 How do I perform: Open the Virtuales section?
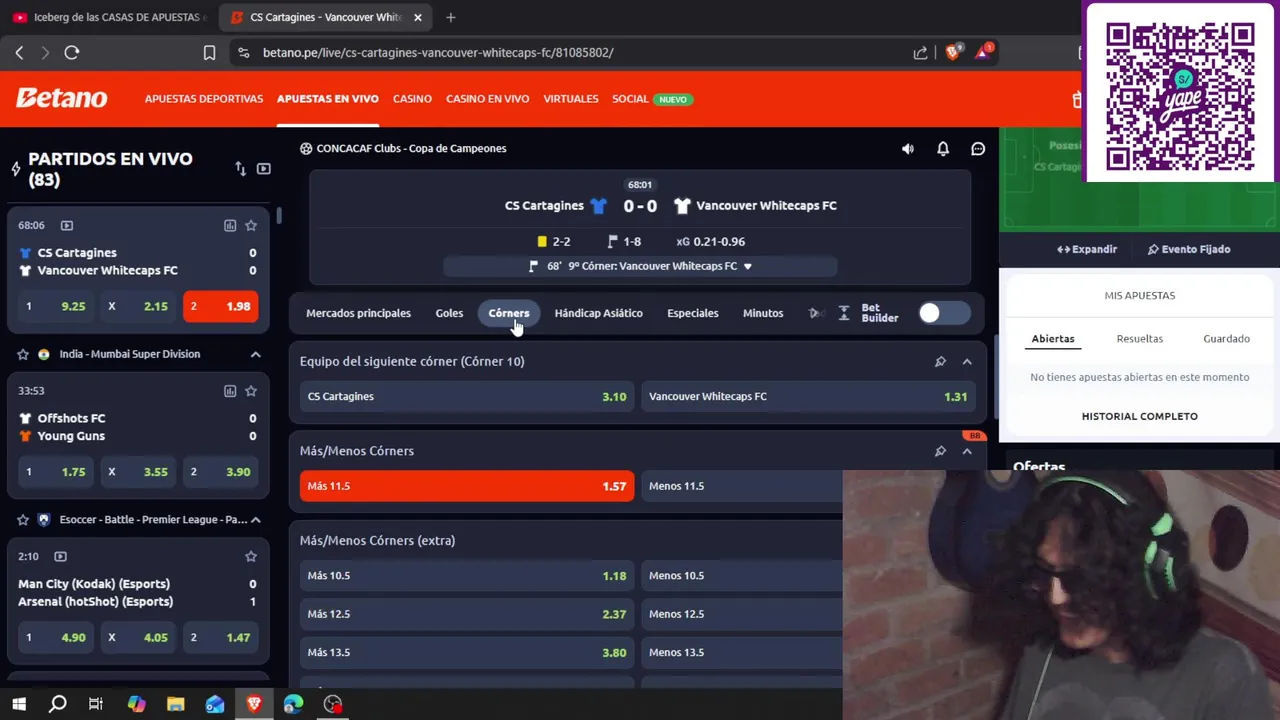tap(571, 99)
